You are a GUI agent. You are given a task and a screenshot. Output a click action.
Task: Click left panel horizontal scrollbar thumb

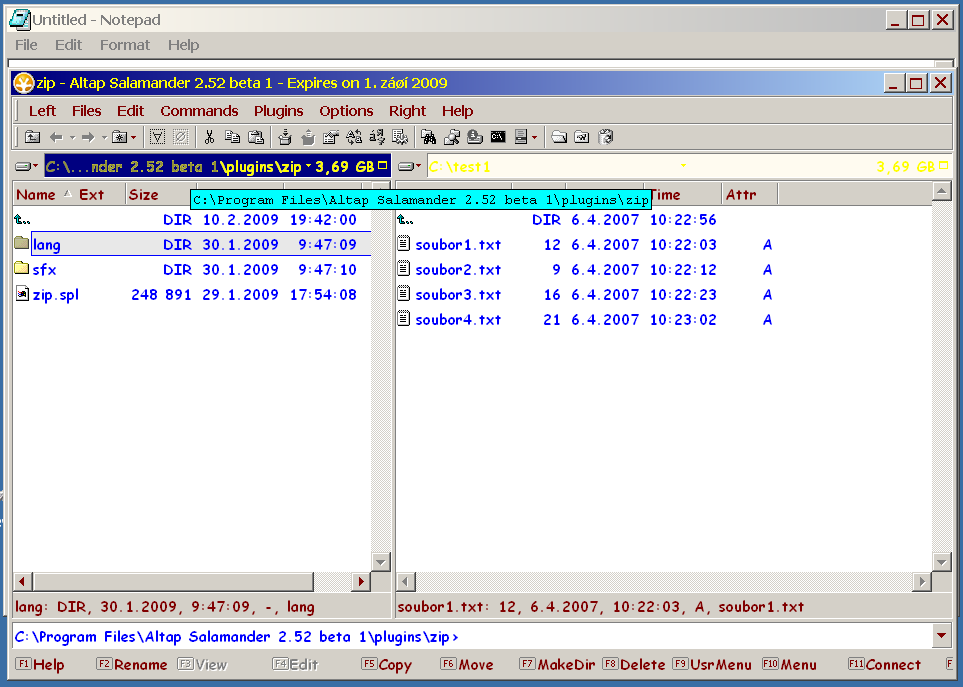(x=173, y=581)
